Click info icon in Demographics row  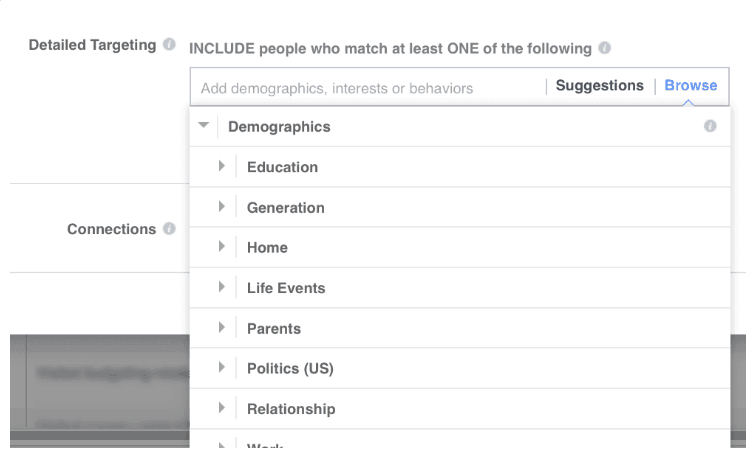click(710, 127)
